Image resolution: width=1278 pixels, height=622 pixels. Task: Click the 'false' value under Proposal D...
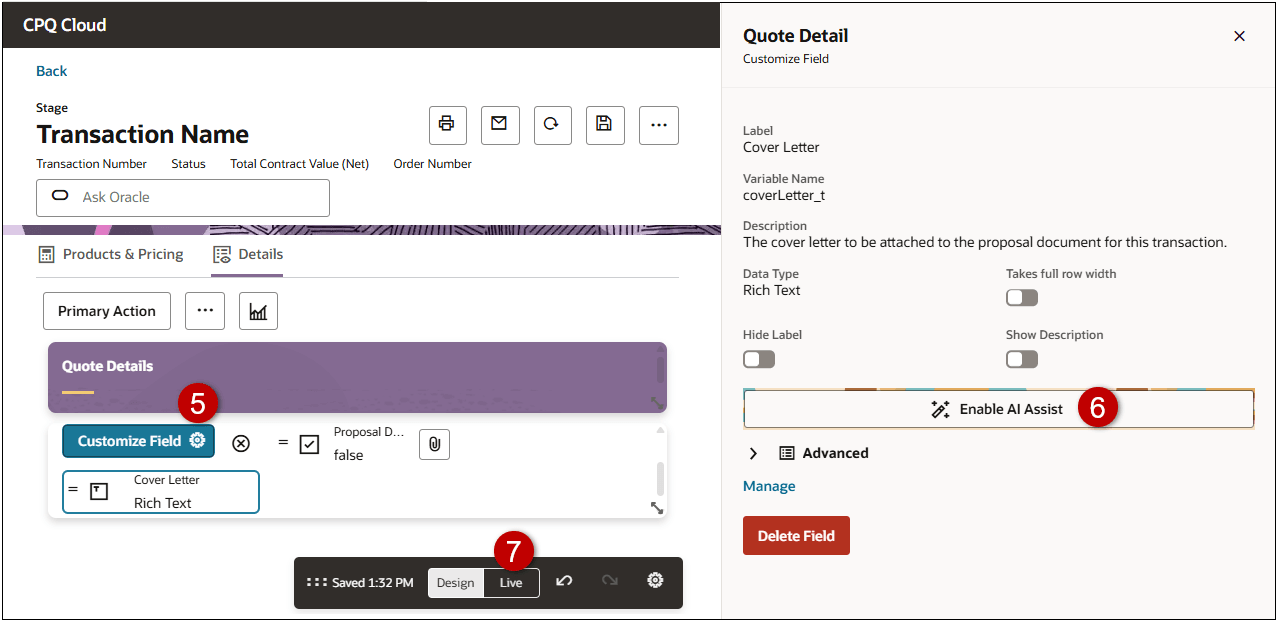(349, 455)
